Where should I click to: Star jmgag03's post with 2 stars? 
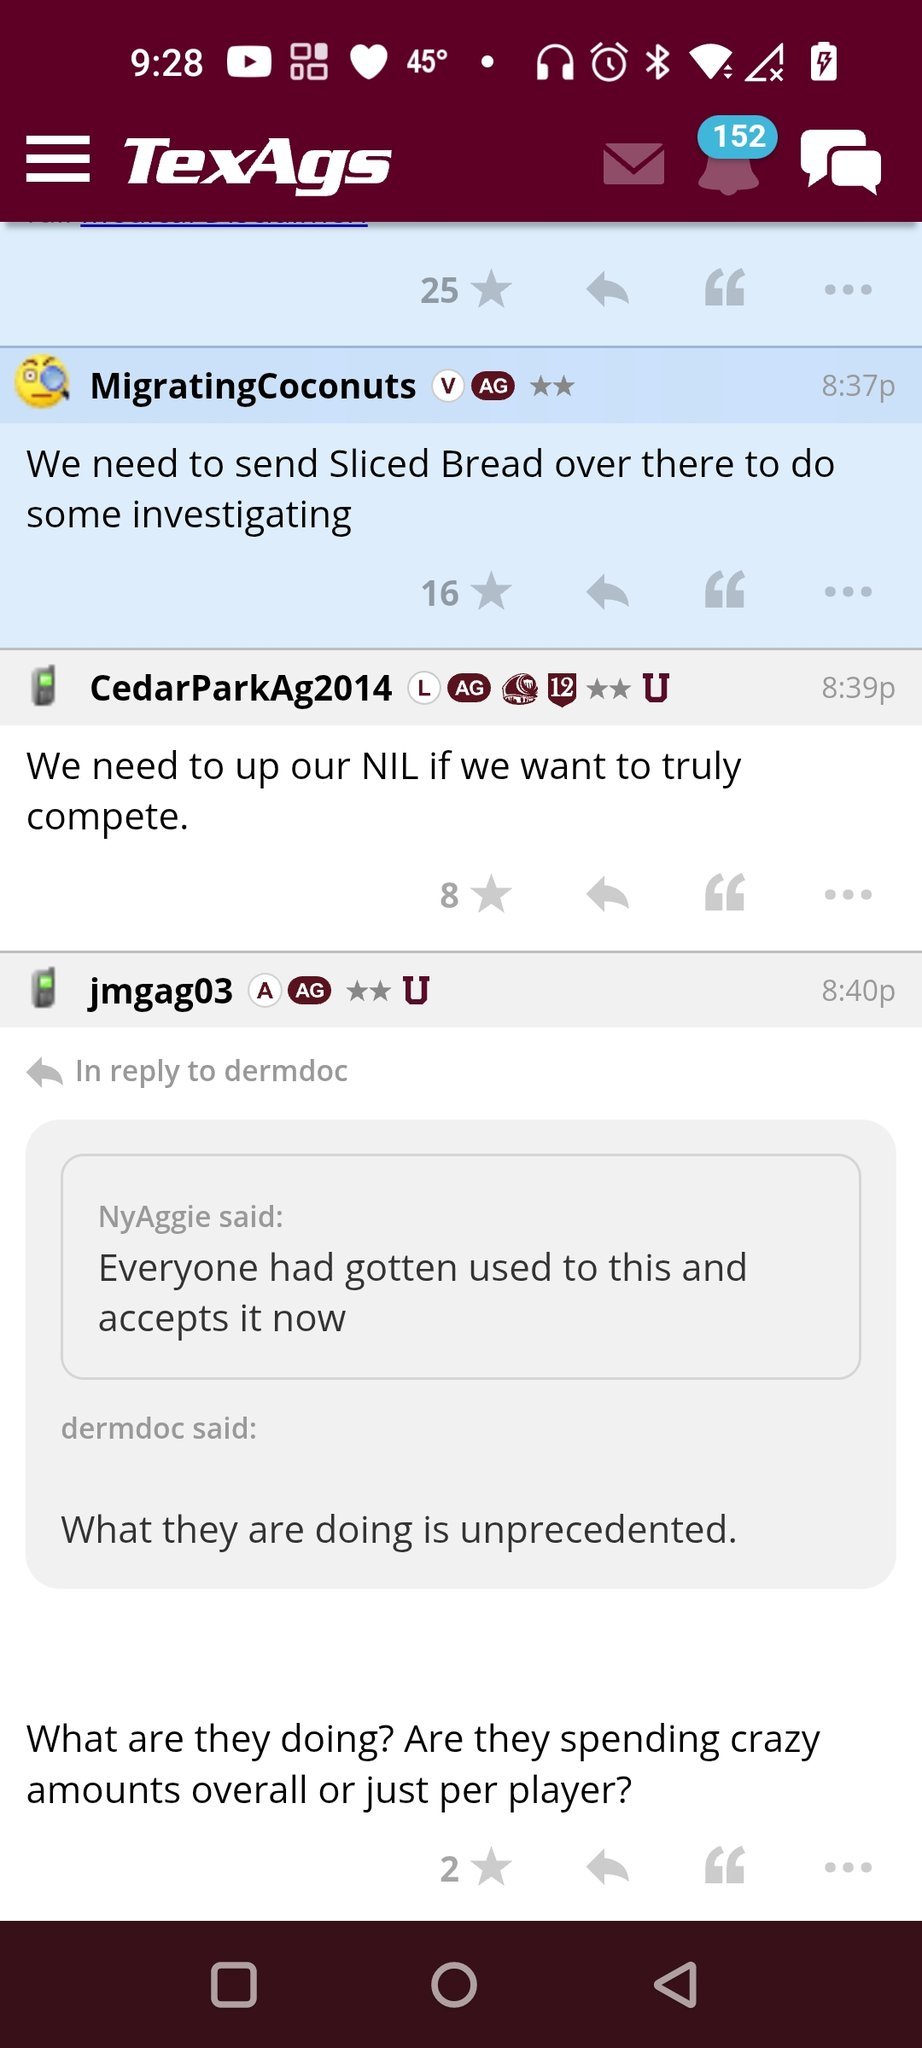(x=490, y=1867)
